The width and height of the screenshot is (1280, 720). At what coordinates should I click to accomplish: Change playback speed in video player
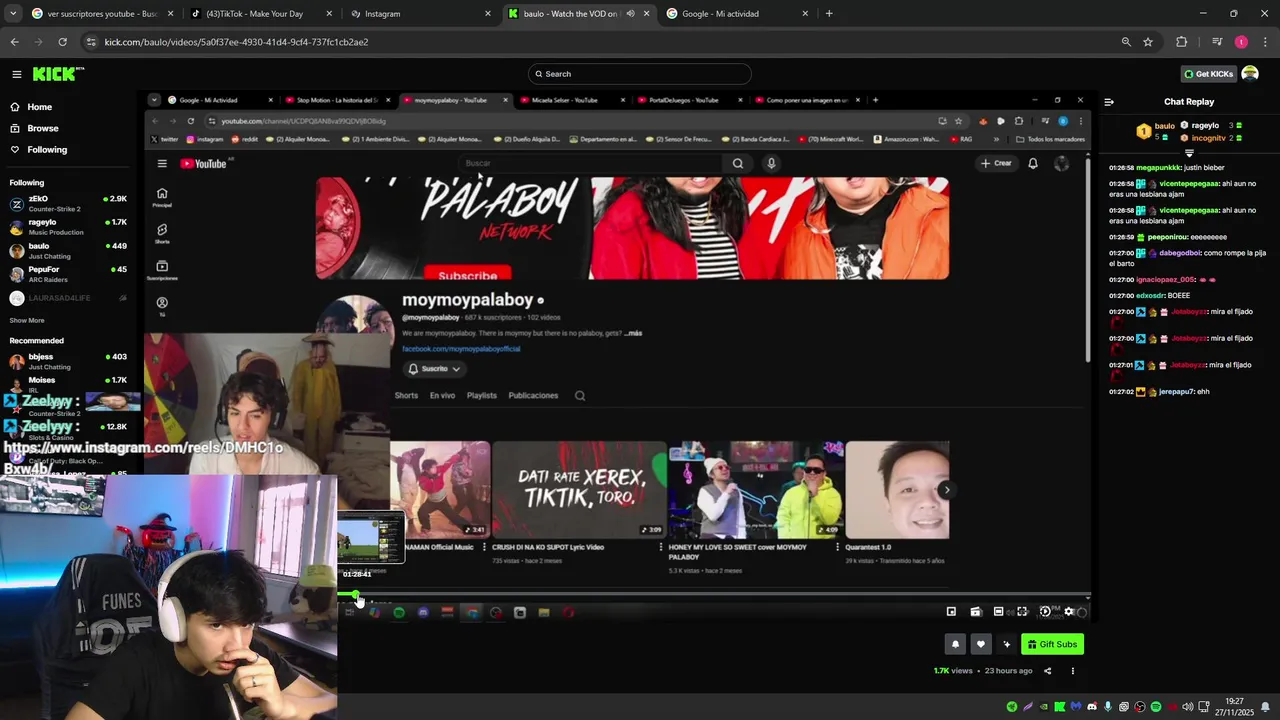[x=1045, y=612]
